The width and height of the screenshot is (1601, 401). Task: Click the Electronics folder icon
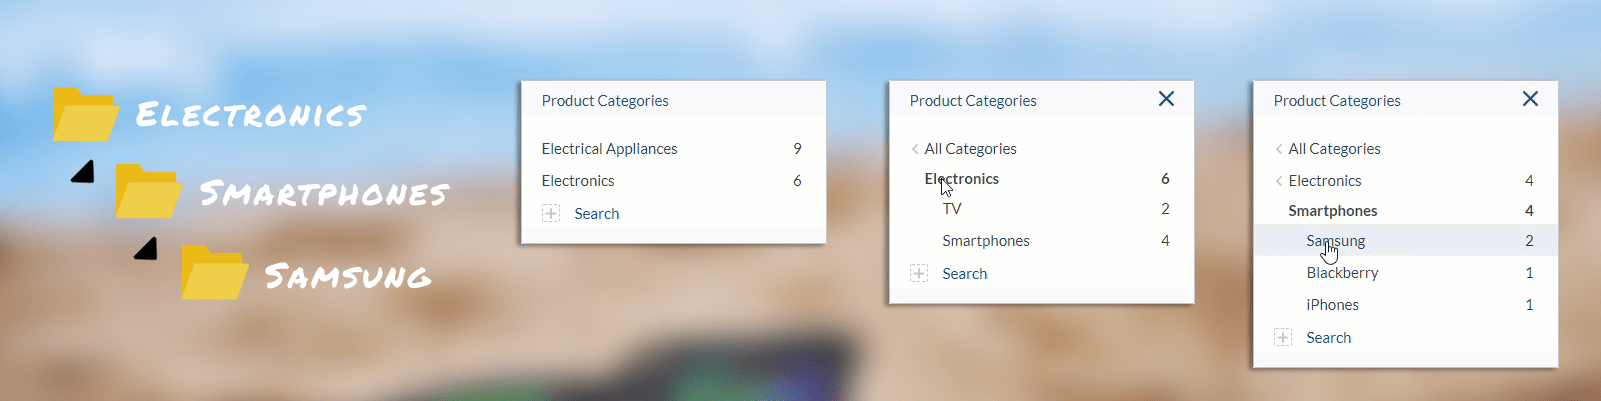pos(85,115)
